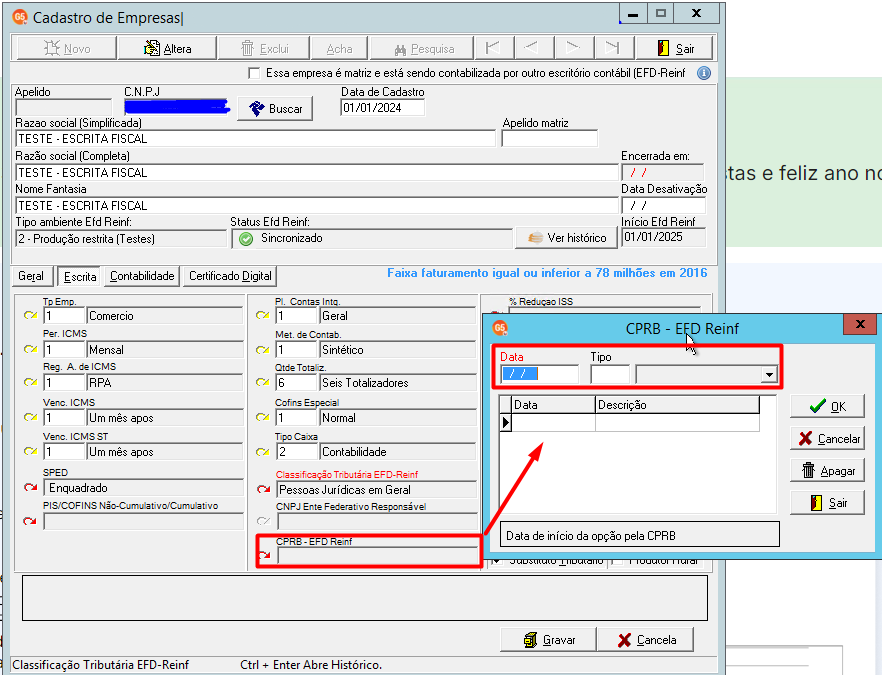
Task: Switch to the Geral tab
Action: 31,276
